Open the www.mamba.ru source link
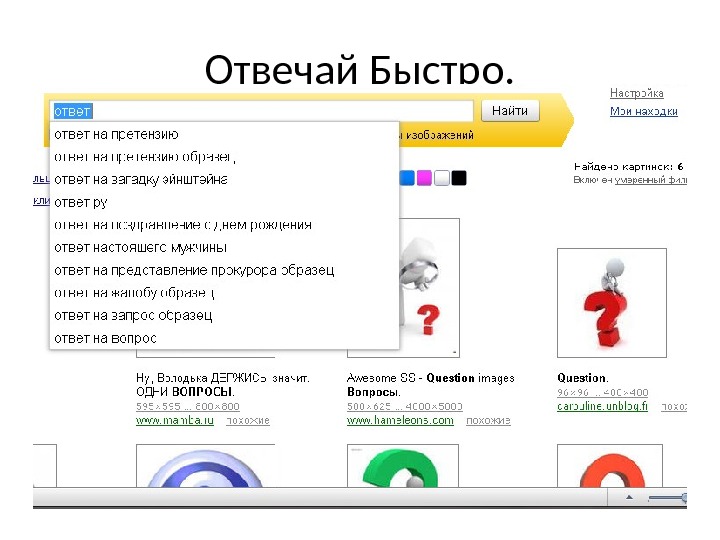 pos(175,421)
